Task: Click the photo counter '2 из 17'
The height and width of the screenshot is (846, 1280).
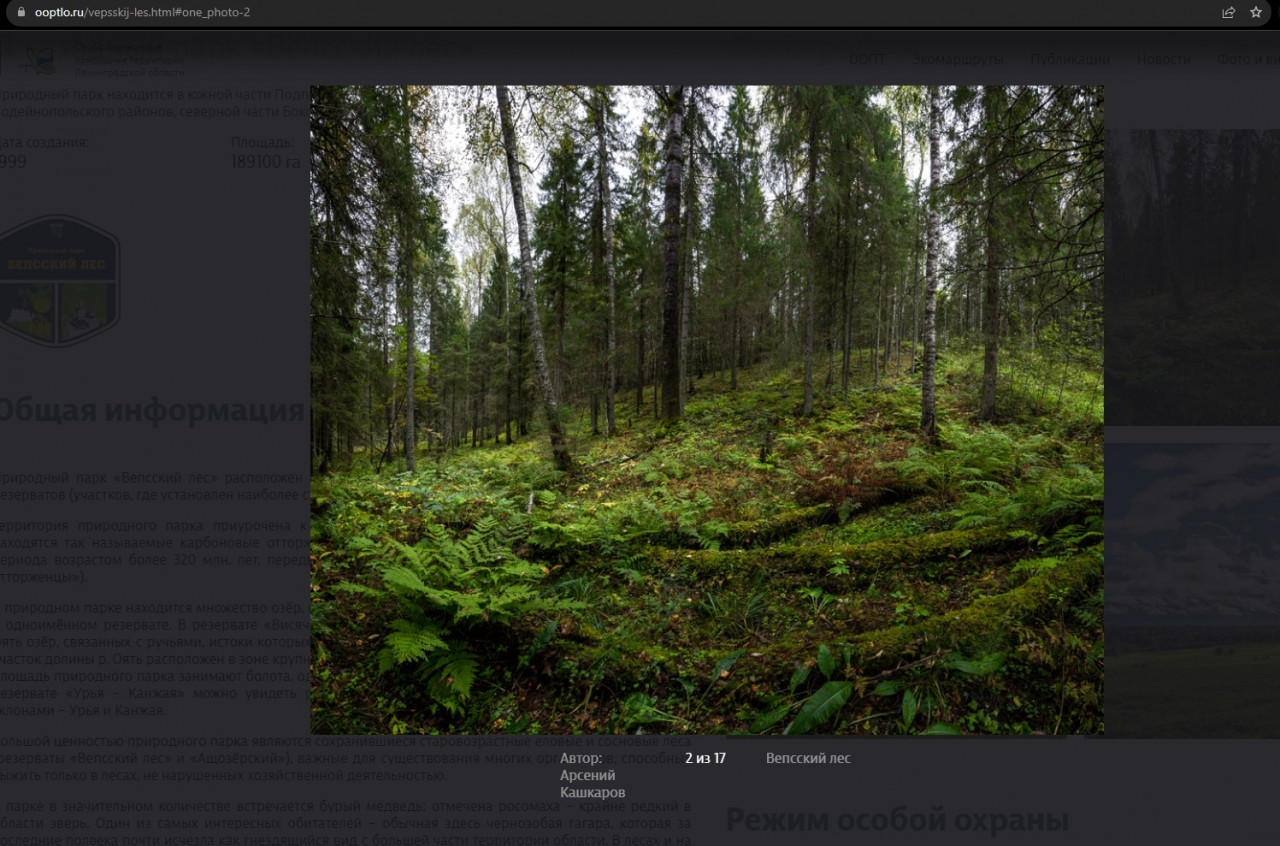Action: [705, 758]
